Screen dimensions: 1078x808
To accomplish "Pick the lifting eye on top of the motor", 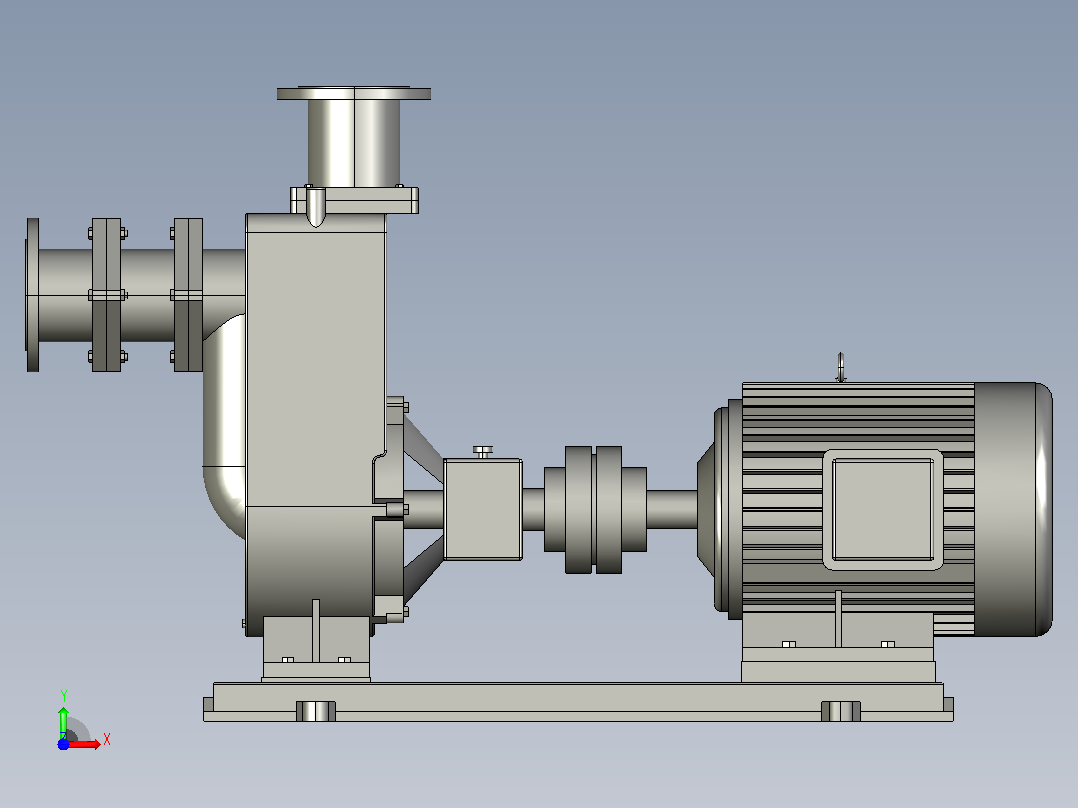I will (840, 367).
